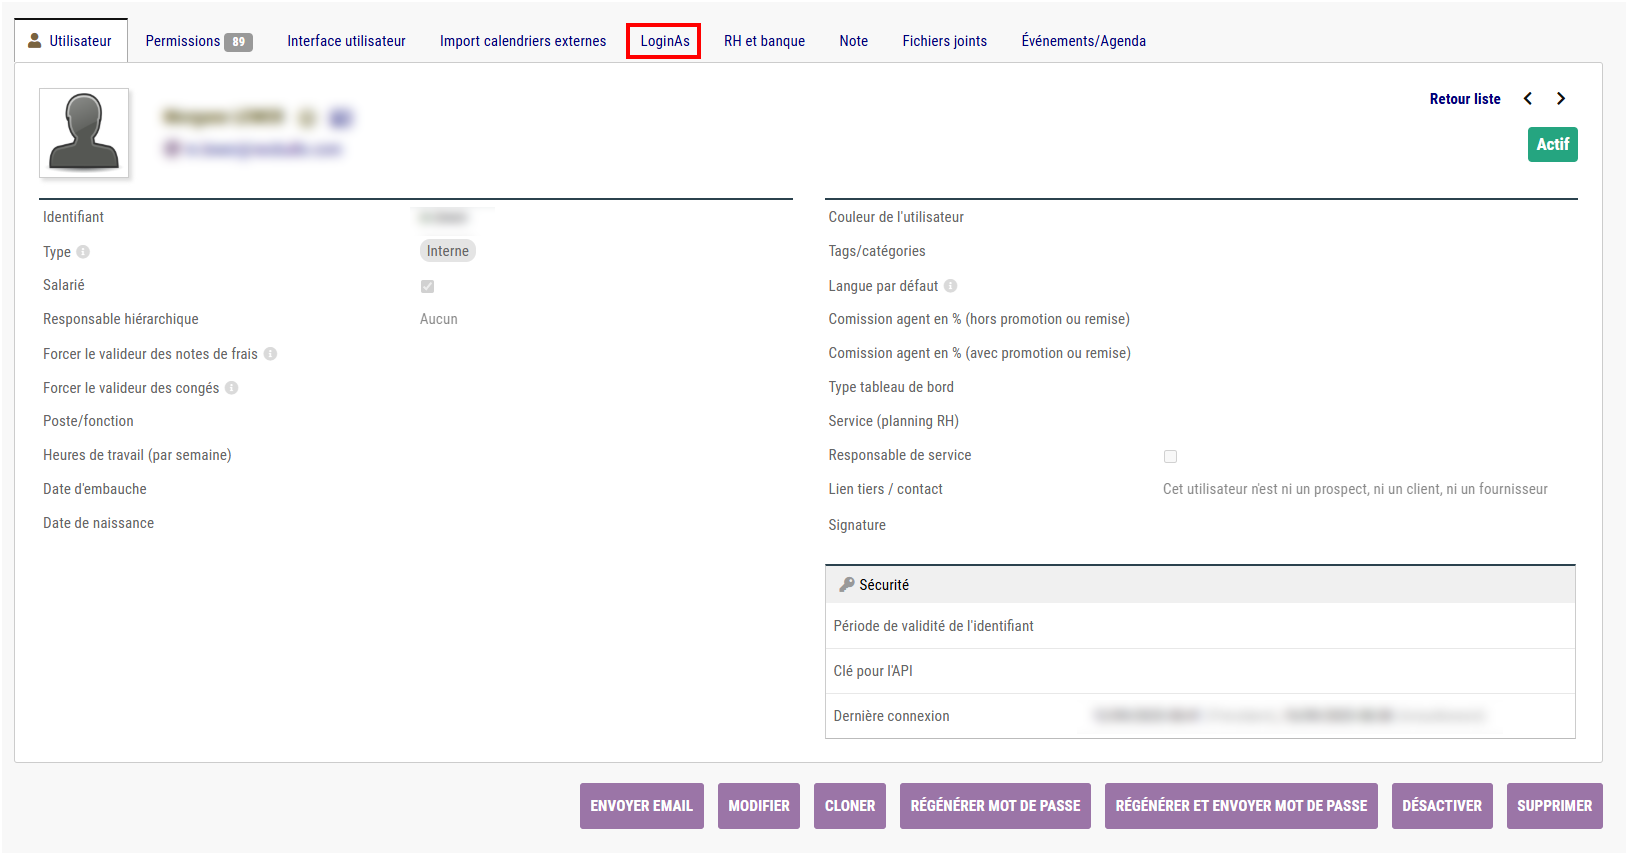Click Comission agent en % (hors promotion) label
The height and width of the screenshot is (855, 1628).
[x=979, y=319]
